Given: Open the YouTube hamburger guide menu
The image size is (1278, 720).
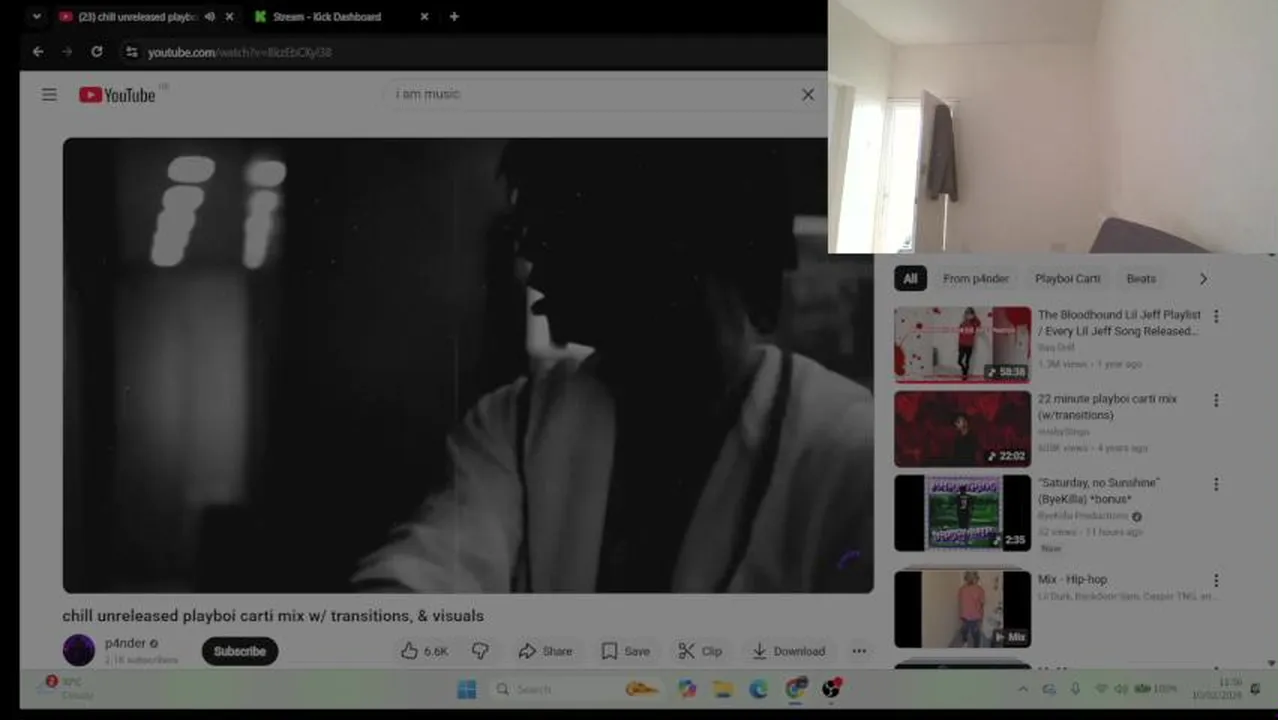Looking at the screenshot, I should [49, 95].
